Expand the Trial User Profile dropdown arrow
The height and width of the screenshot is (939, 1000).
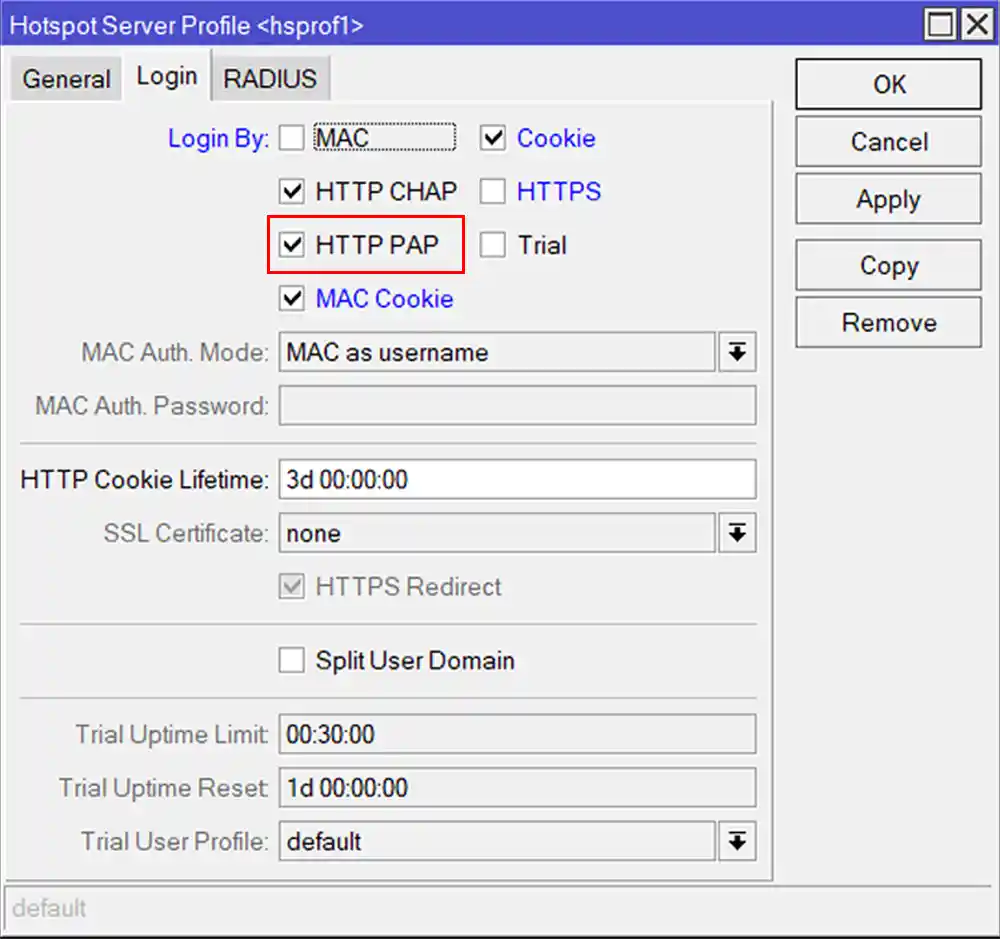[737, 841]
